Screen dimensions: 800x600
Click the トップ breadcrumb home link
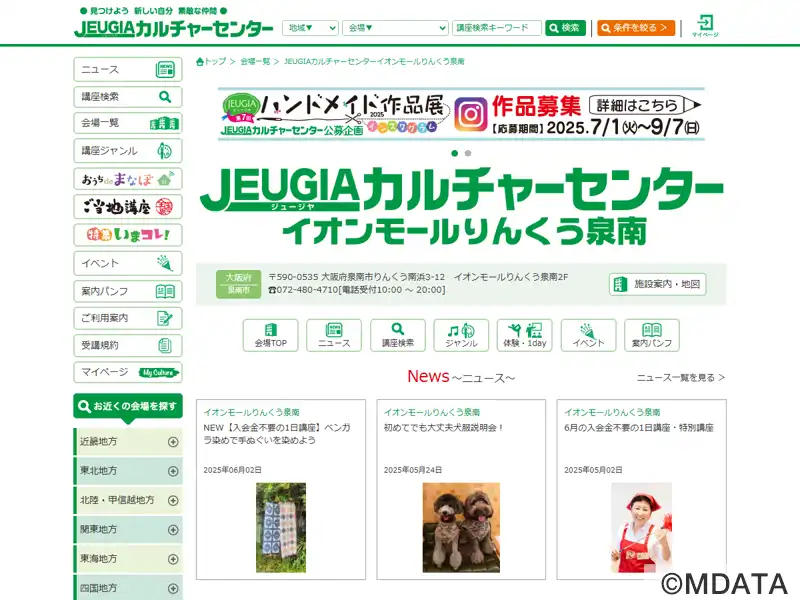coord(211,61)
